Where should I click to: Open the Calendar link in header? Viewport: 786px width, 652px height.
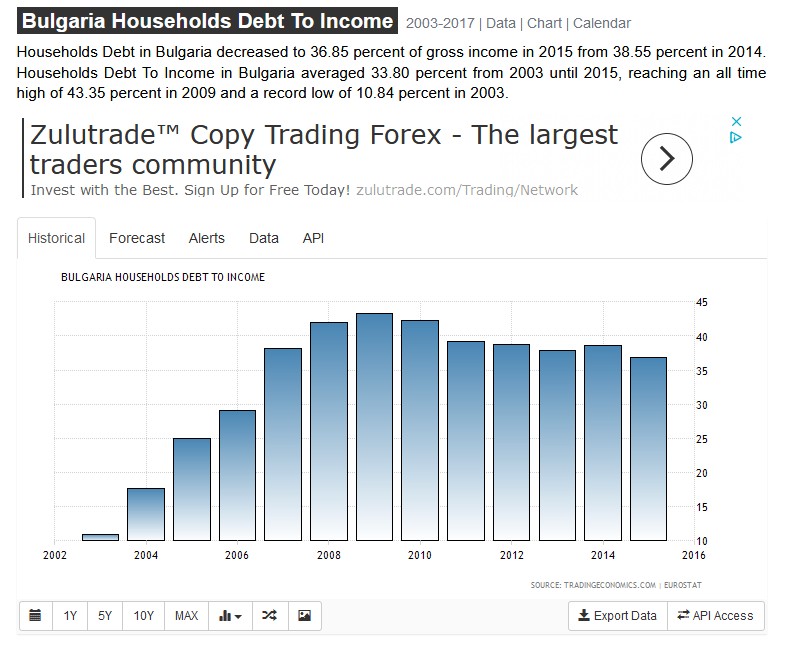pos(602,23)
